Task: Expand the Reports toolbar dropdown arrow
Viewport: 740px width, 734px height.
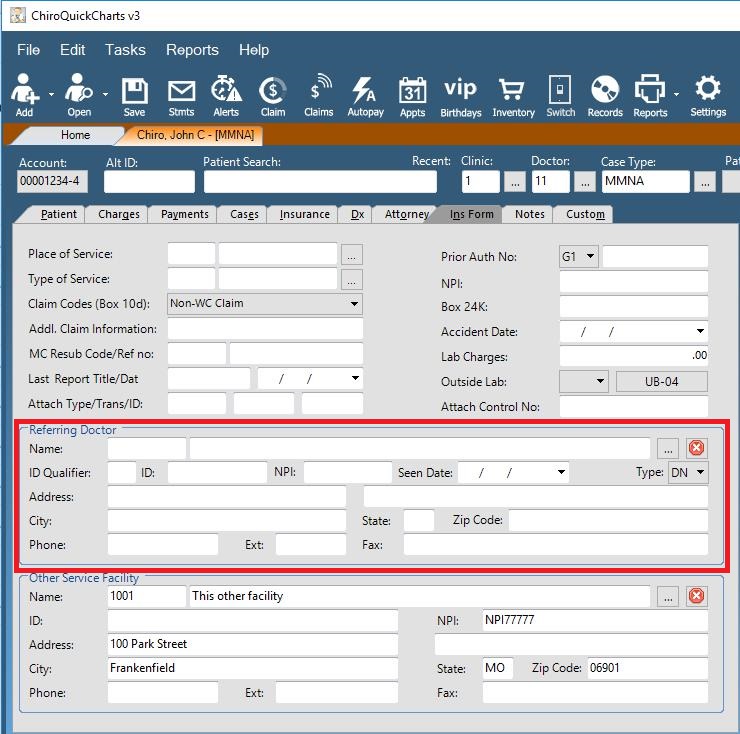Action: pos(676,94)
